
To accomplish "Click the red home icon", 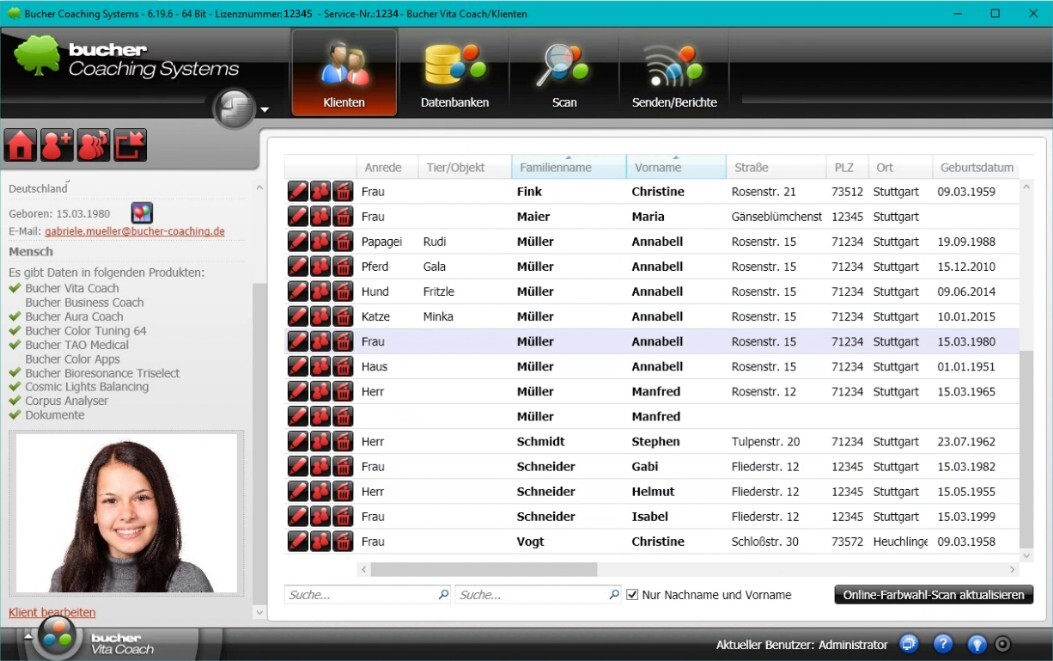I will (20, 146).
